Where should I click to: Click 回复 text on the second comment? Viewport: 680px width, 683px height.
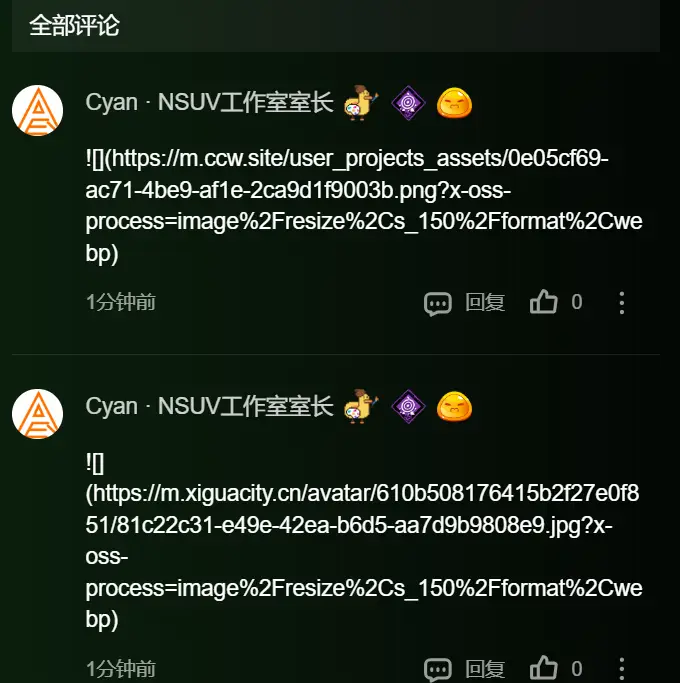[x=485, y=669]
